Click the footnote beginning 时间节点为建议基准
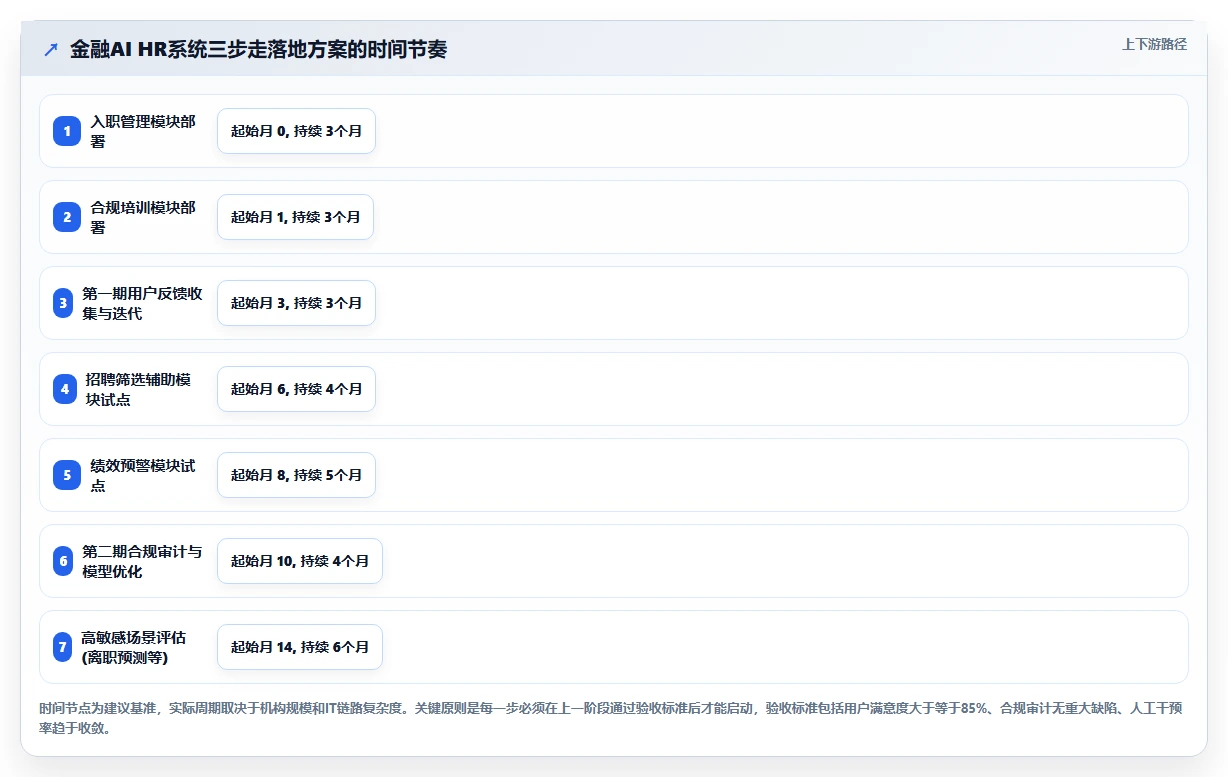This screenshot has height=777, width=1228. 611,718
